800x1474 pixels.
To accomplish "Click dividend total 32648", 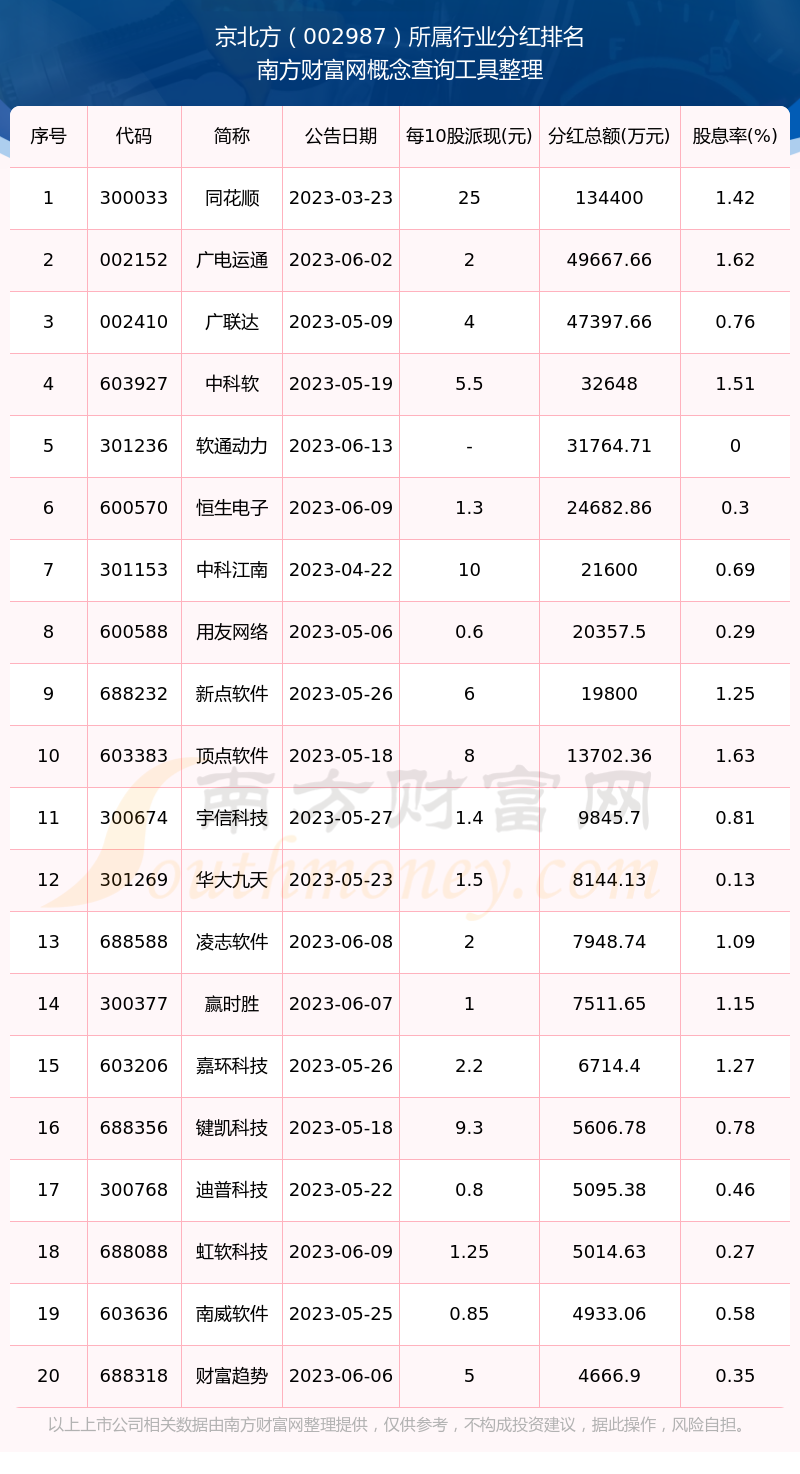I will point(609,384).
